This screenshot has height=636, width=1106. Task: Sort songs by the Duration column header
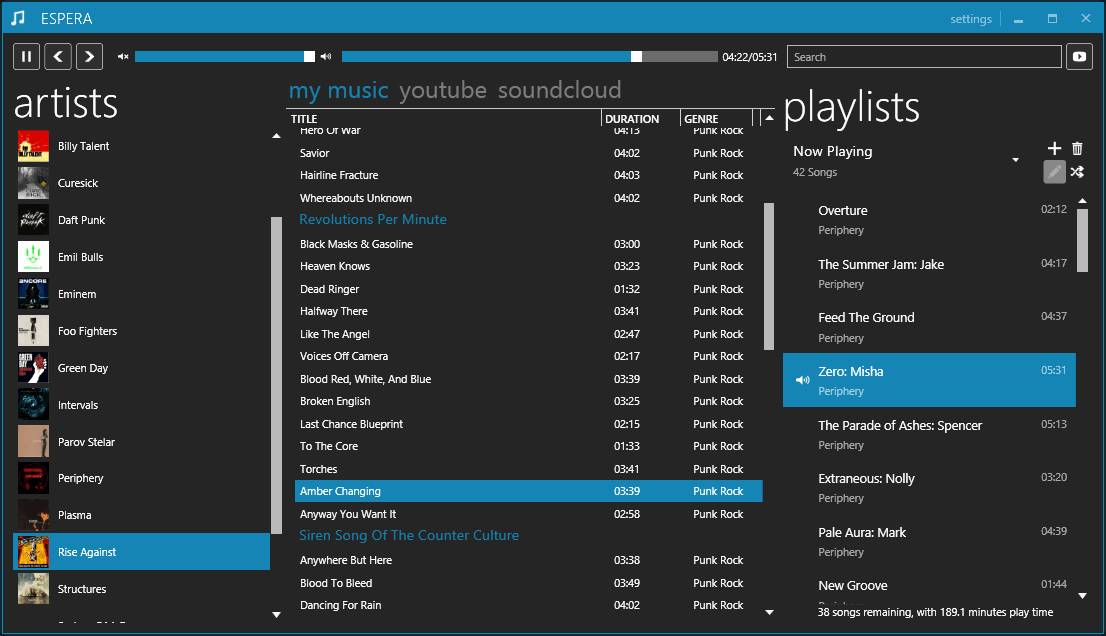[632, 119]
